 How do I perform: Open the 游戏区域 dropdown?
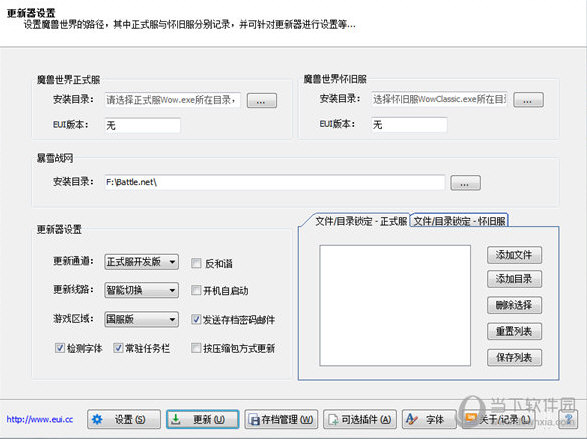pyautogui.click(x=142, y=319)
